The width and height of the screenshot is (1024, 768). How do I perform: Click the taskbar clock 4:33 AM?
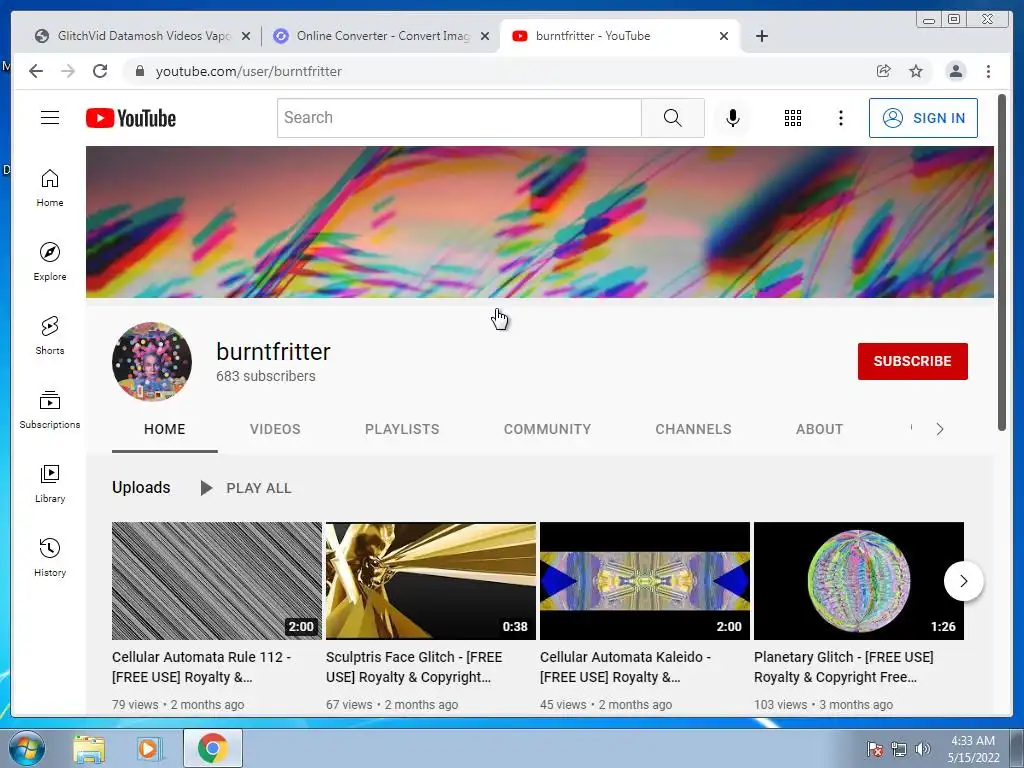(x=973, y=741)
